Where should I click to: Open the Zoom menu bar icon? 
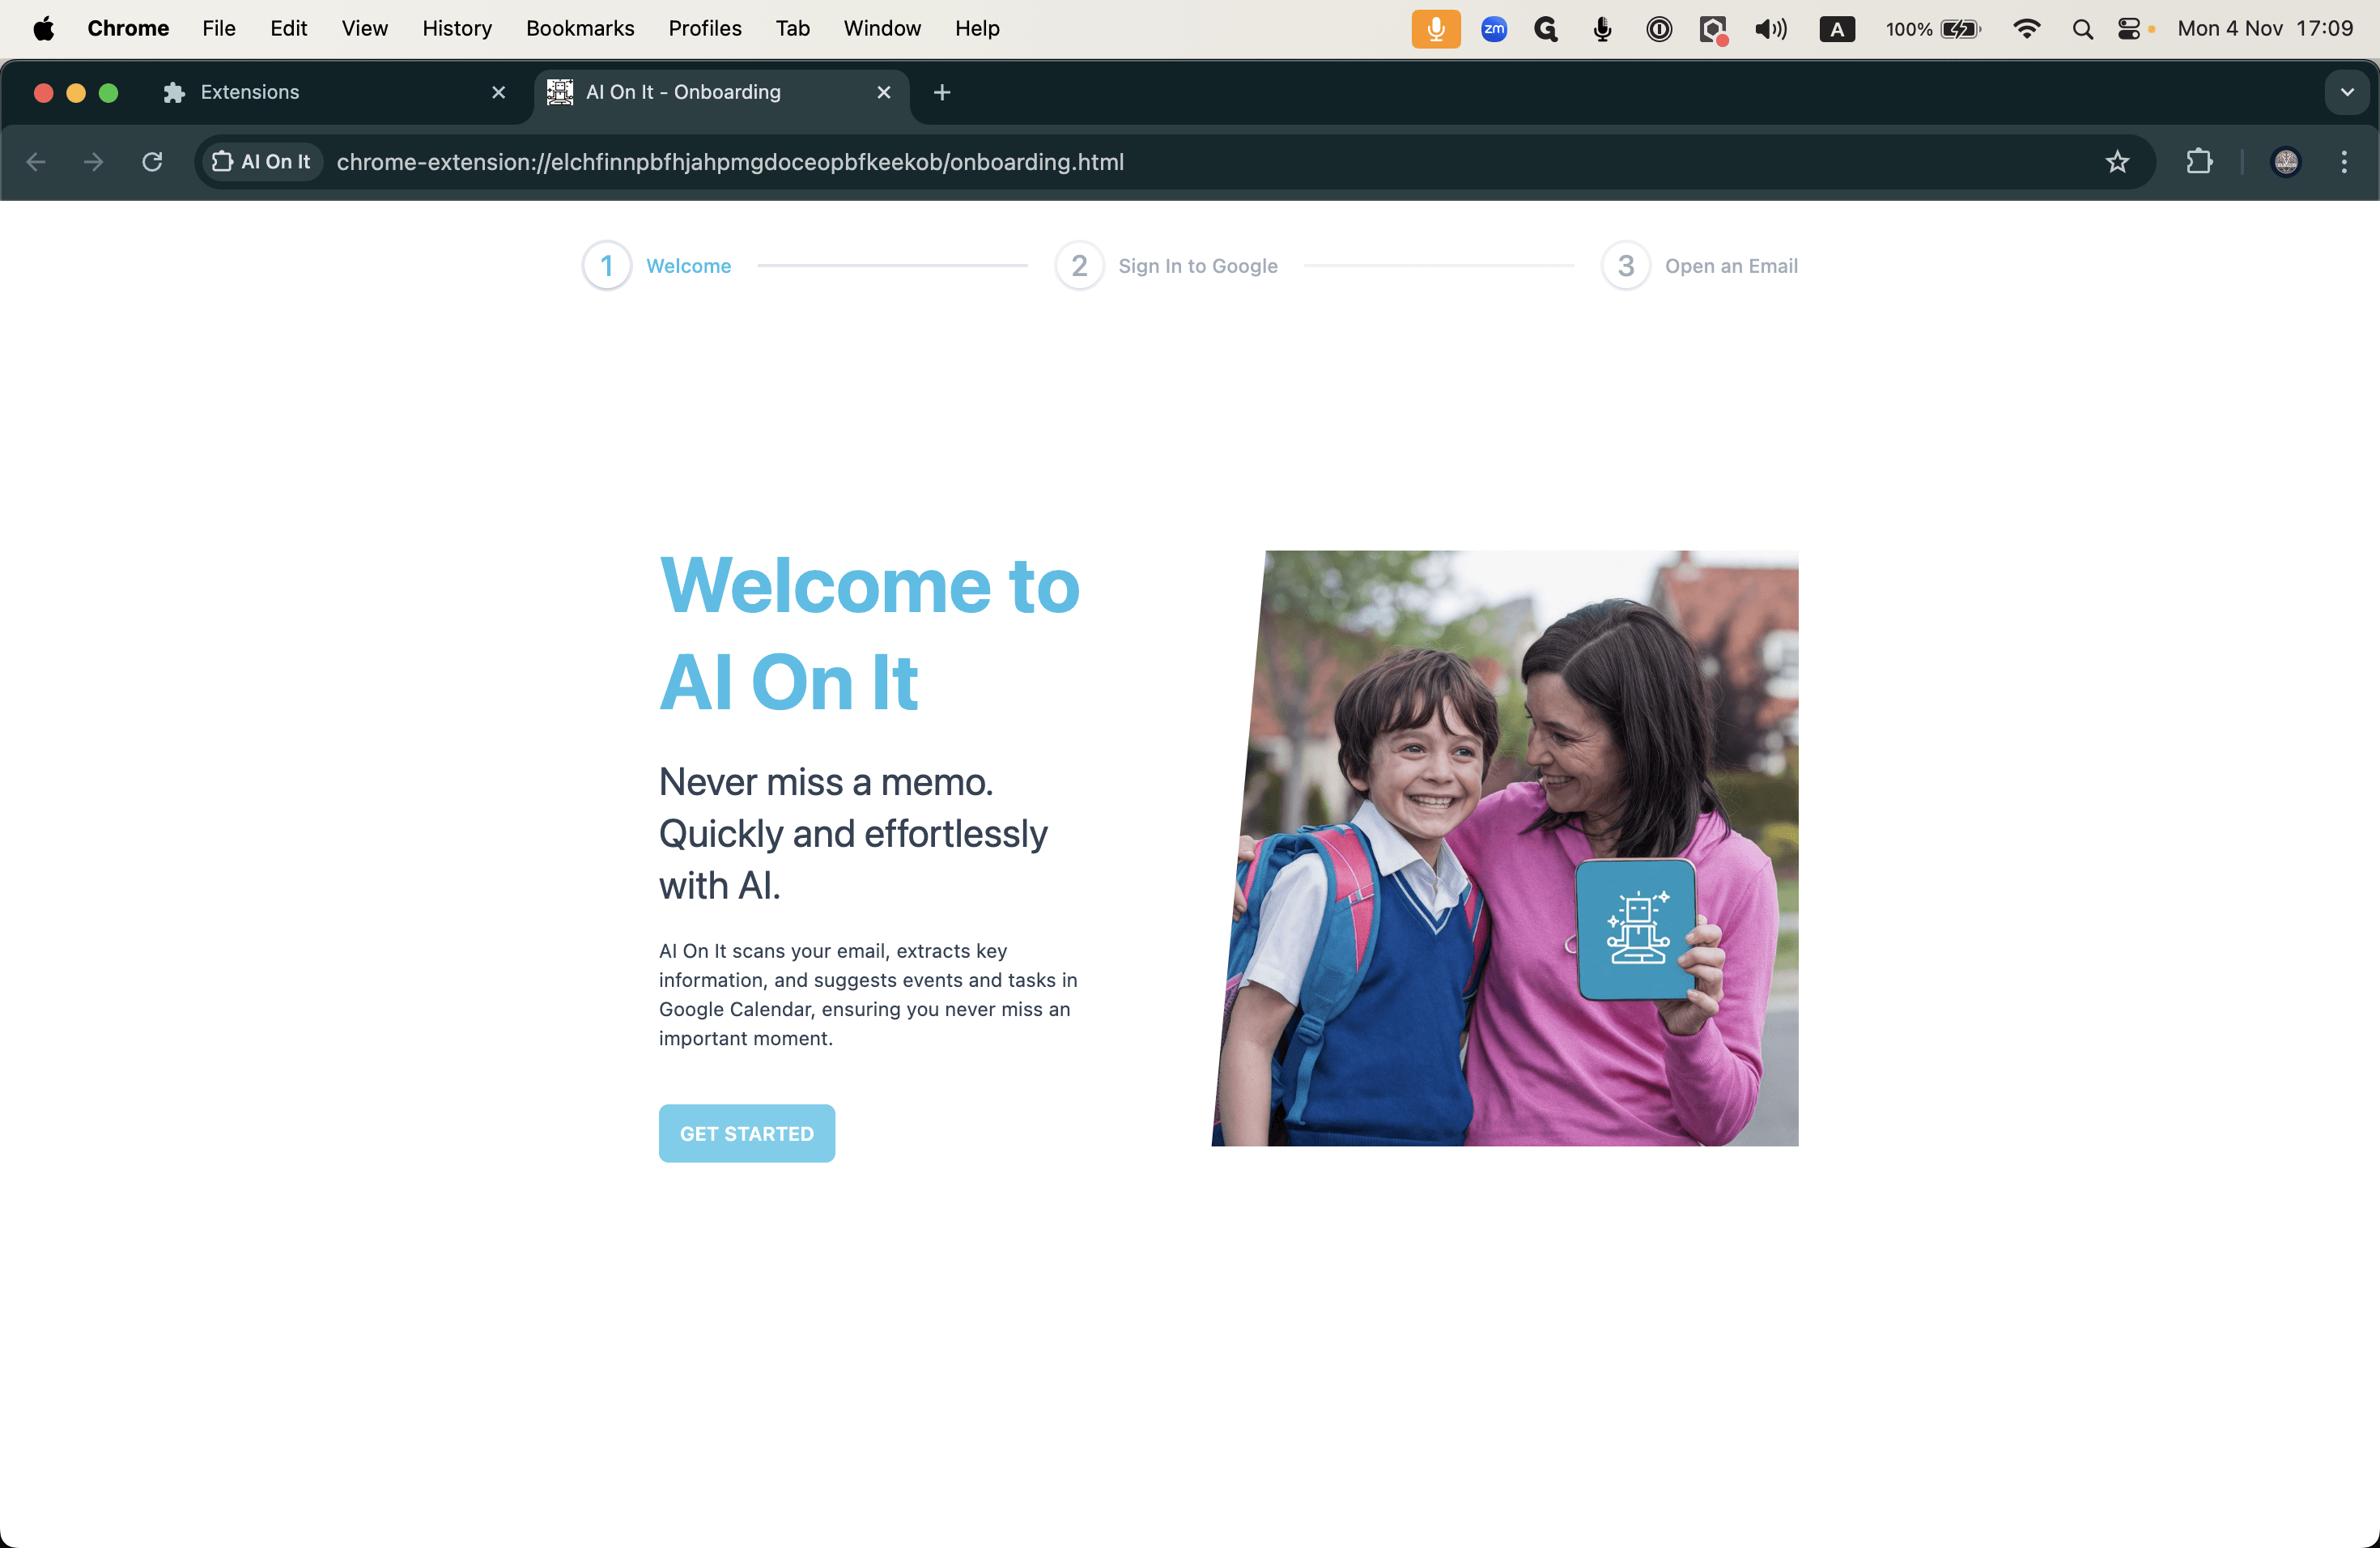(x=1494, y=29)
